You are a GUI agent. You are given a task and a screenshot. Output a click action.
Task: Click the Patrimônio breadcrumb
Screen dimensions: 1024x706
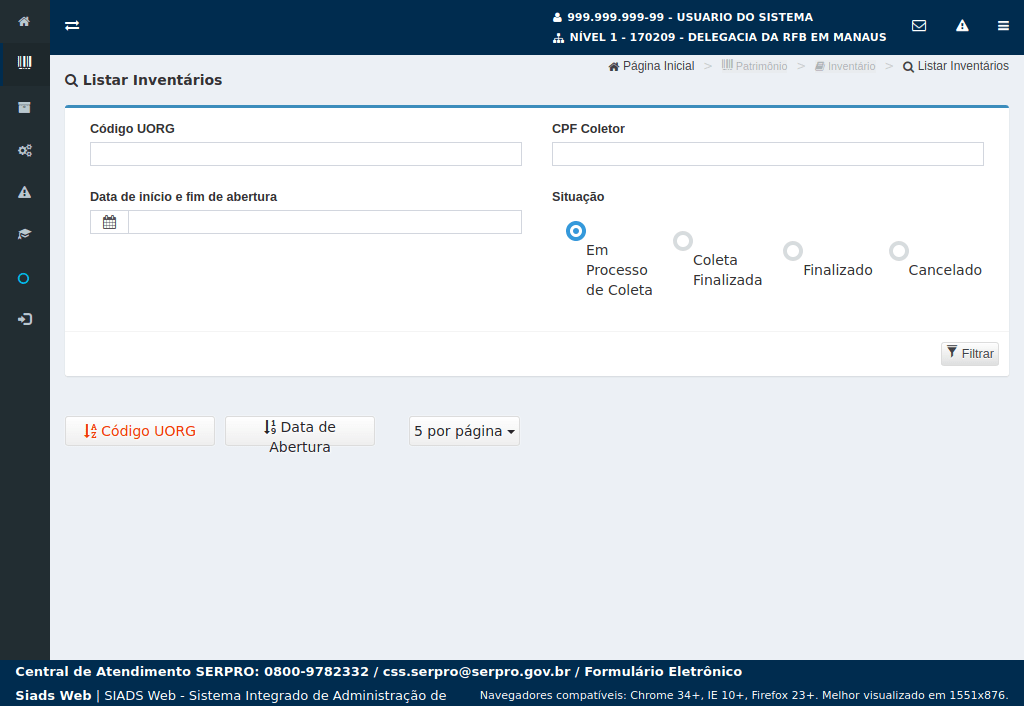point(754,66)
